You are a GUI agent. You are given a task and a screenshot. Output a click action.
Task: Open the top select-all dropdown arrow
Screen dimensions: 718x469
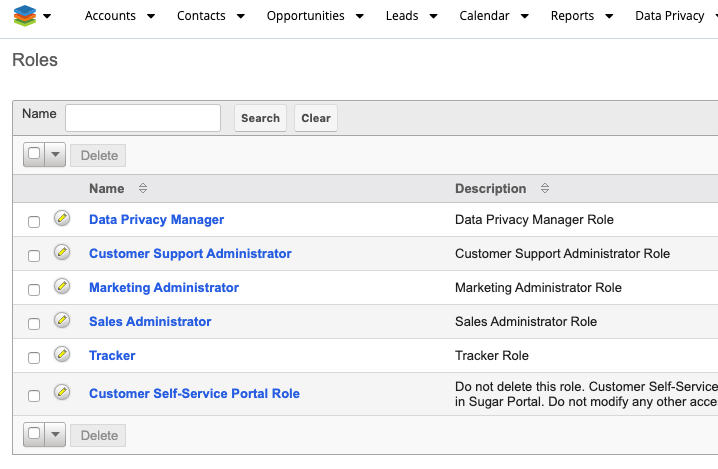(x=55, y=155)
